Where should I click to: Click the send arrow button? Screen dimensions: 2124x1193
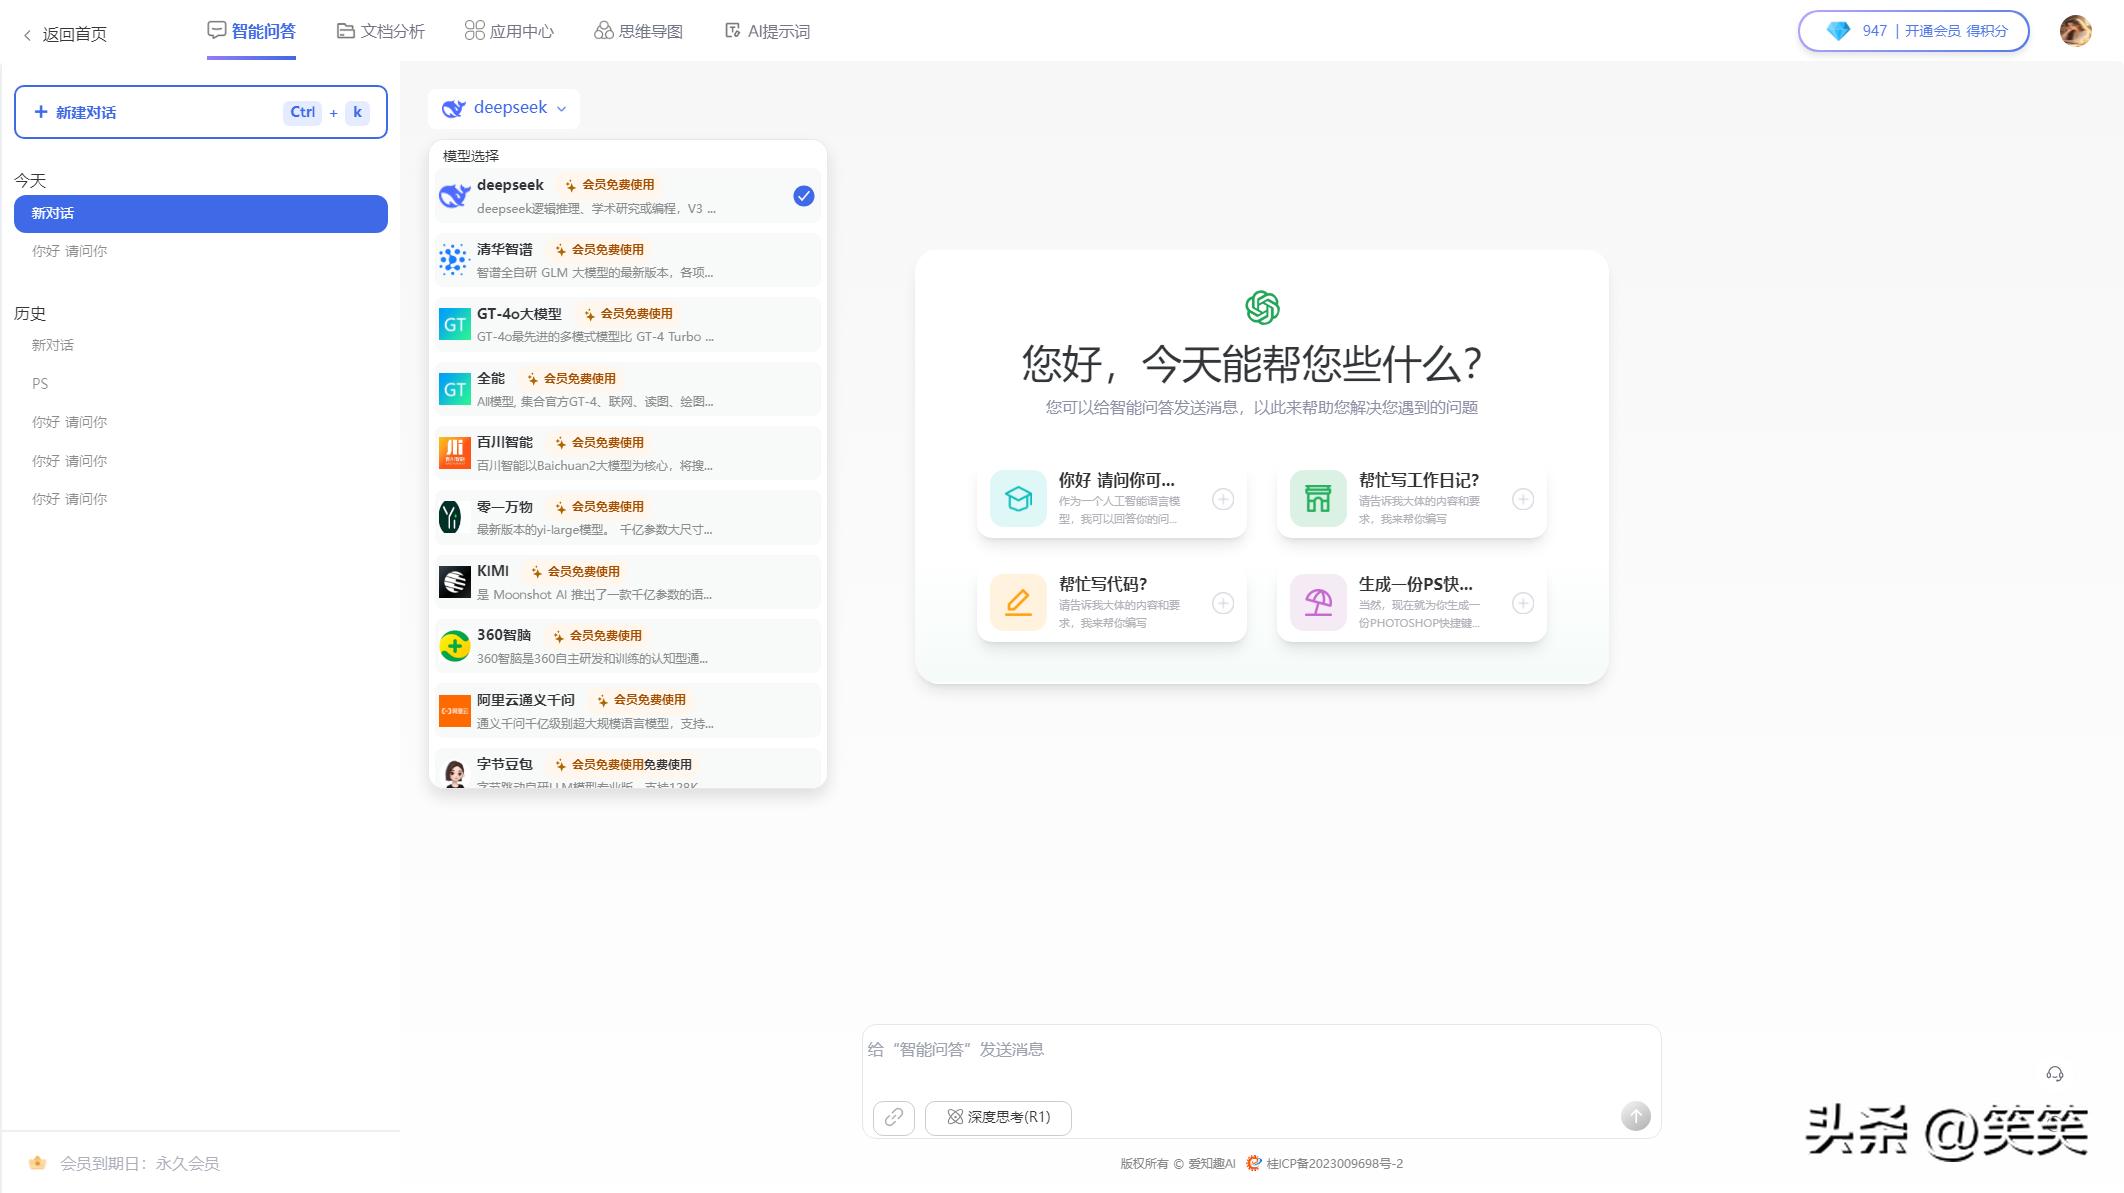click(1635, 1116)
